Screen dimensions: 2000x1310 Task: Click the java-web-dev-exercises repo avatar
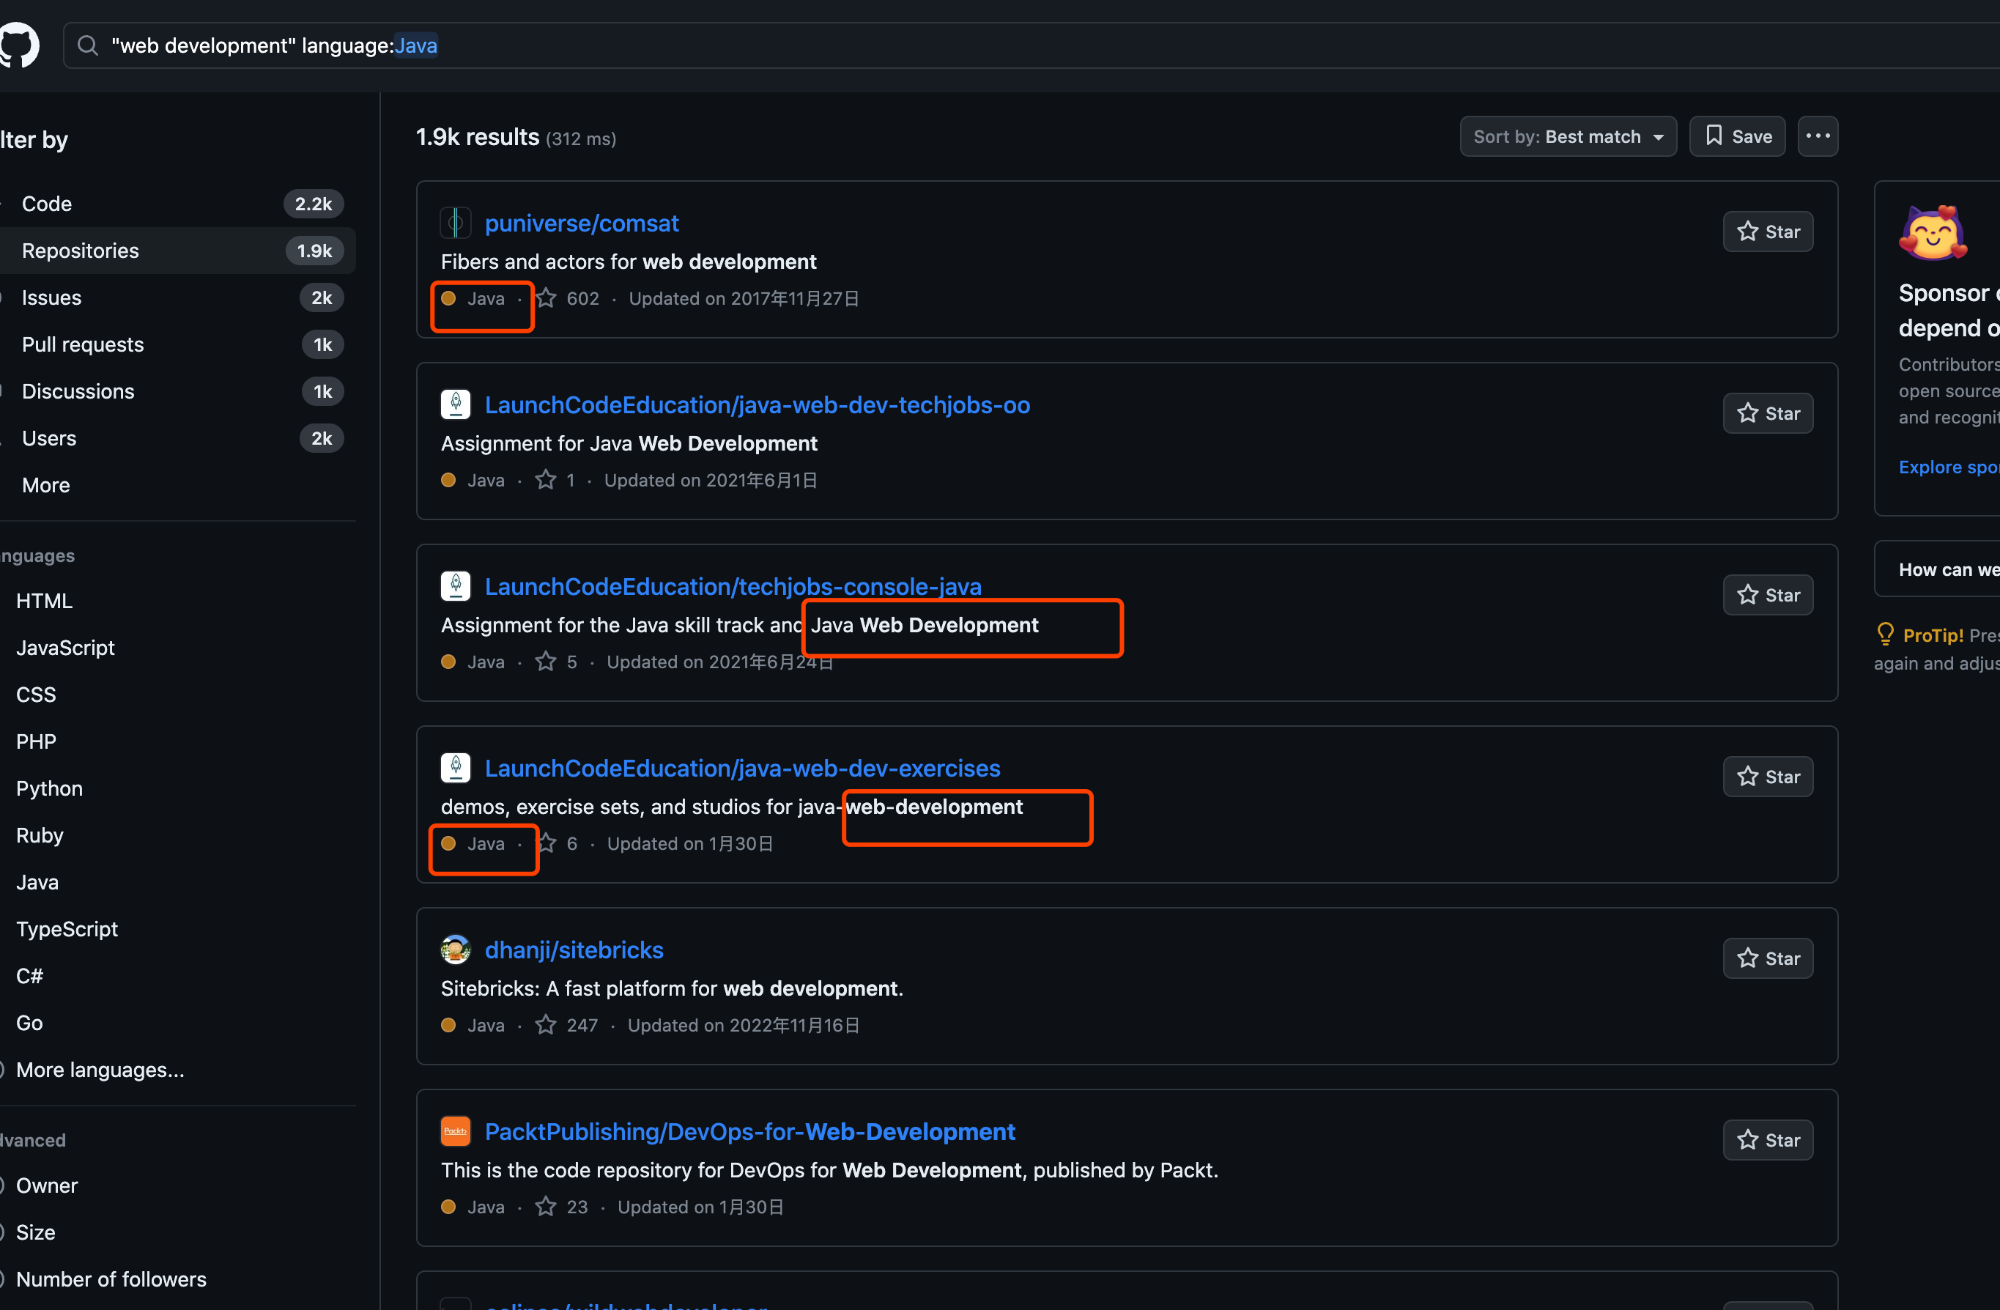[456, 768]
